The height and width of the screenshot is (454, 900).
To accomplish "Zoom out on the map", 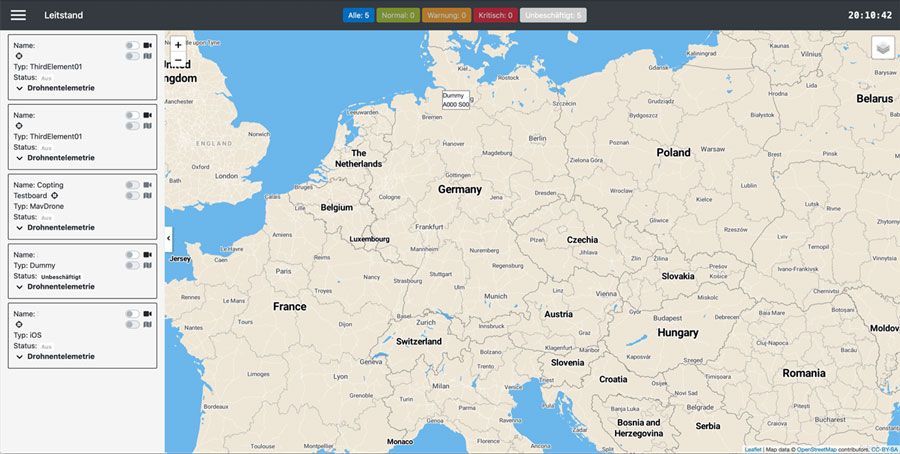I will click(x=178, y=62).
